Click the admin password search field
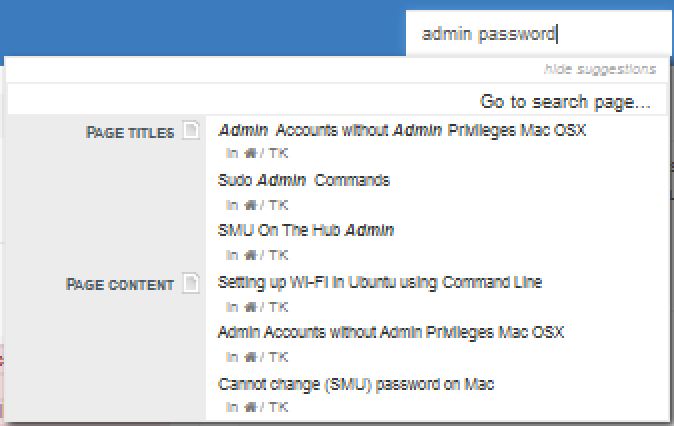This screenshot has height=426, width=674. pos(537,34)
